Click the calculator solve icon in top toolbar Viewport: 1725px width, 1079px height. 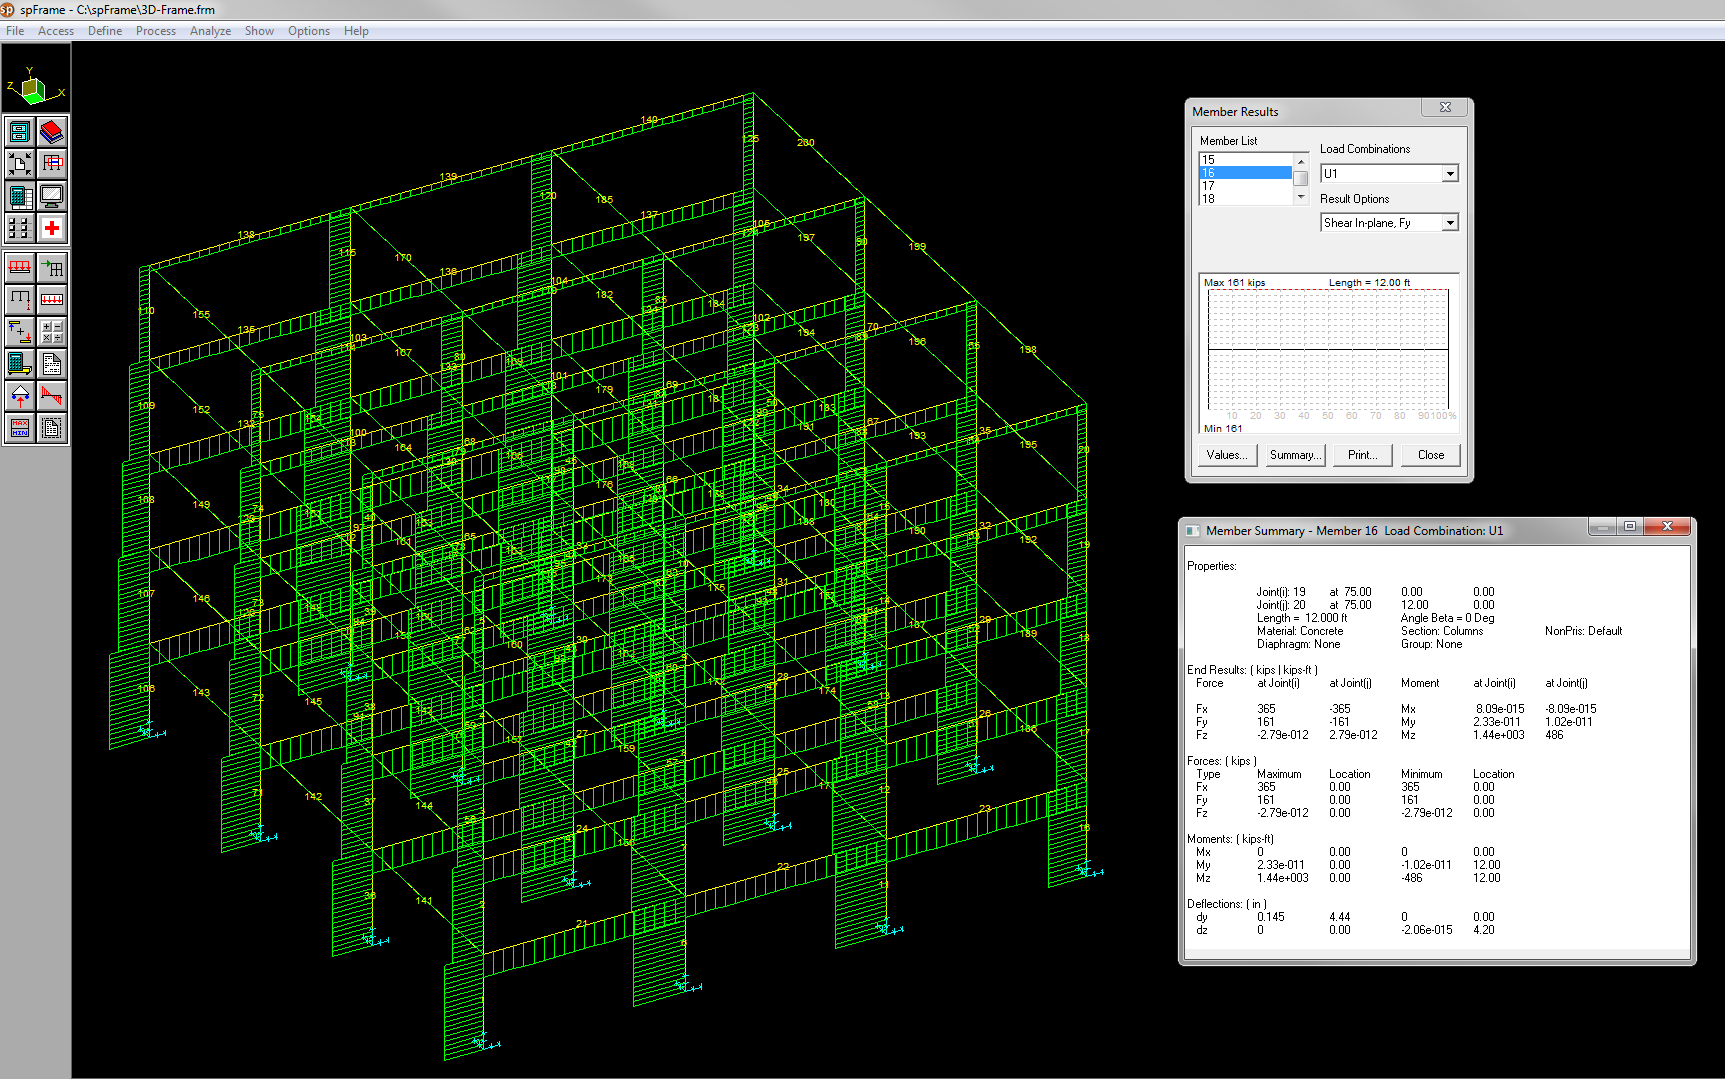tap(20, 196)
